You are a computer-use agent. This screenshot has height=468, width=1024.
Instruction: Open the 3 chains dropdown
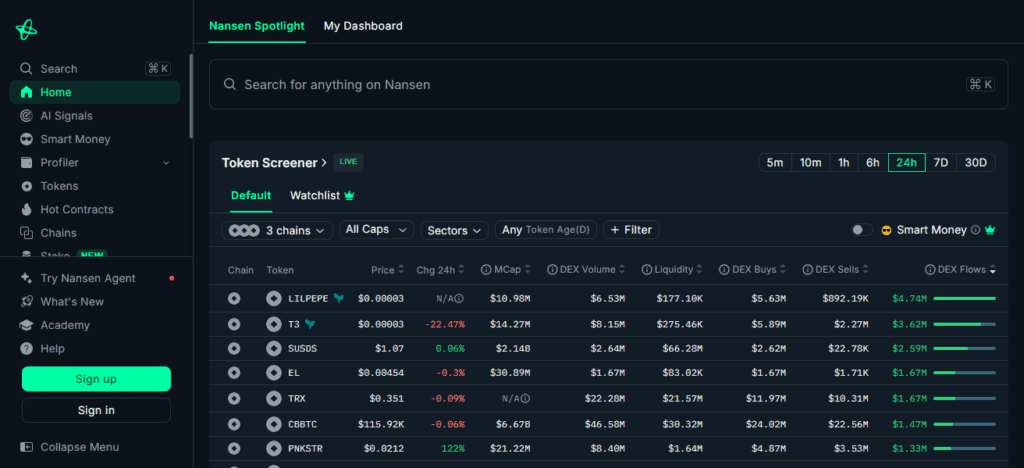[277, 230]
